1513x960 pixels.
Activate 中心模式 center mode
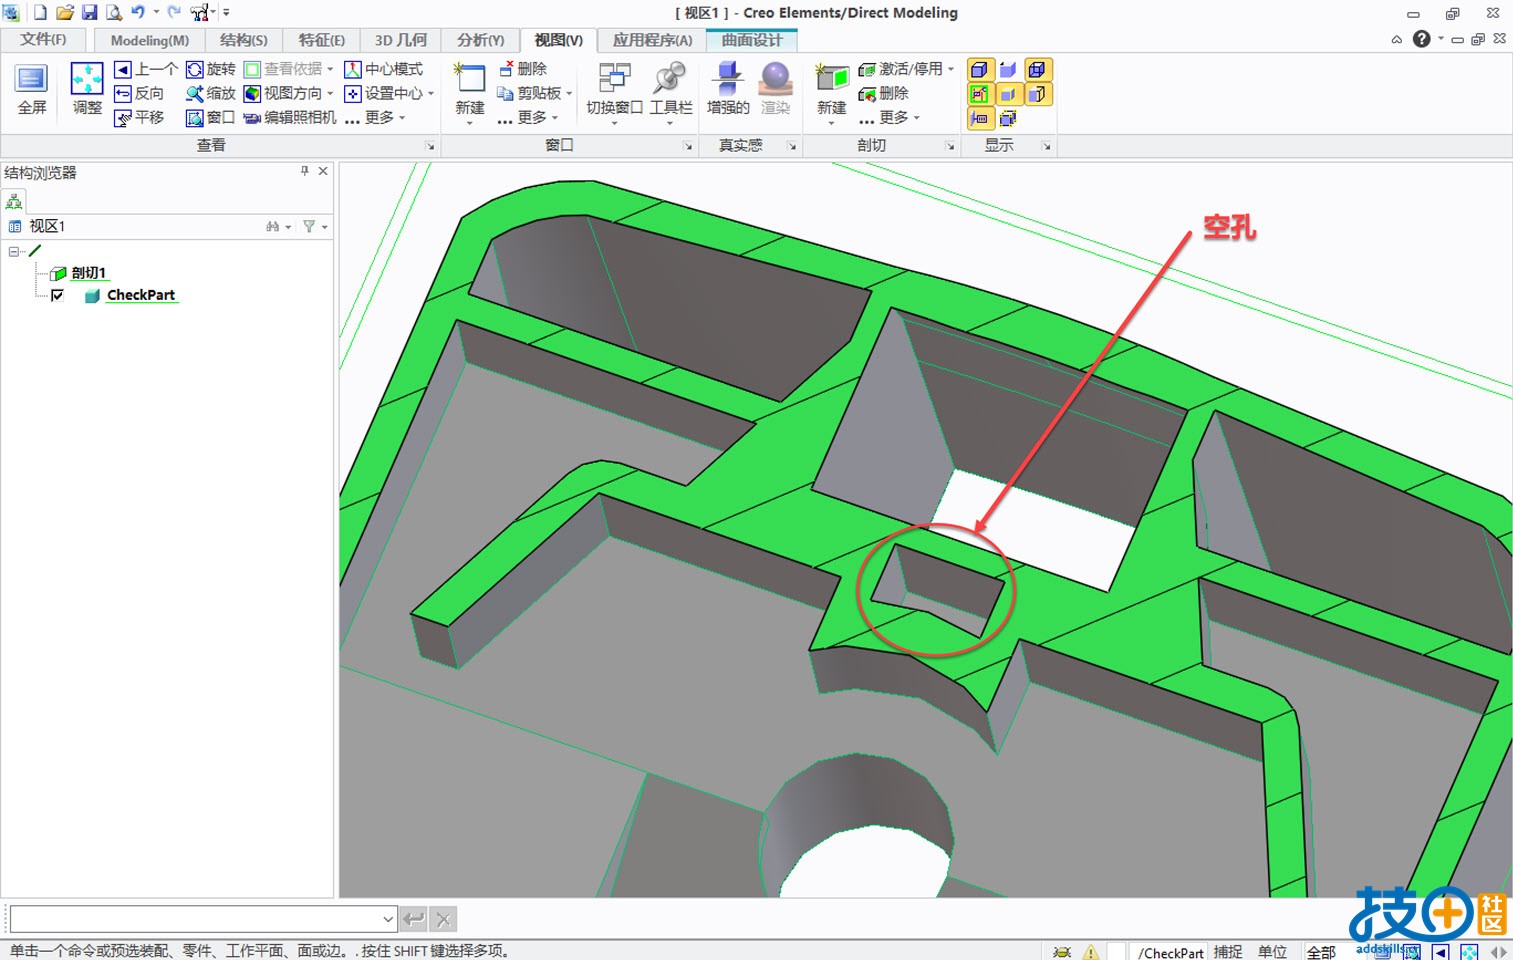click(x=384, y=69)
